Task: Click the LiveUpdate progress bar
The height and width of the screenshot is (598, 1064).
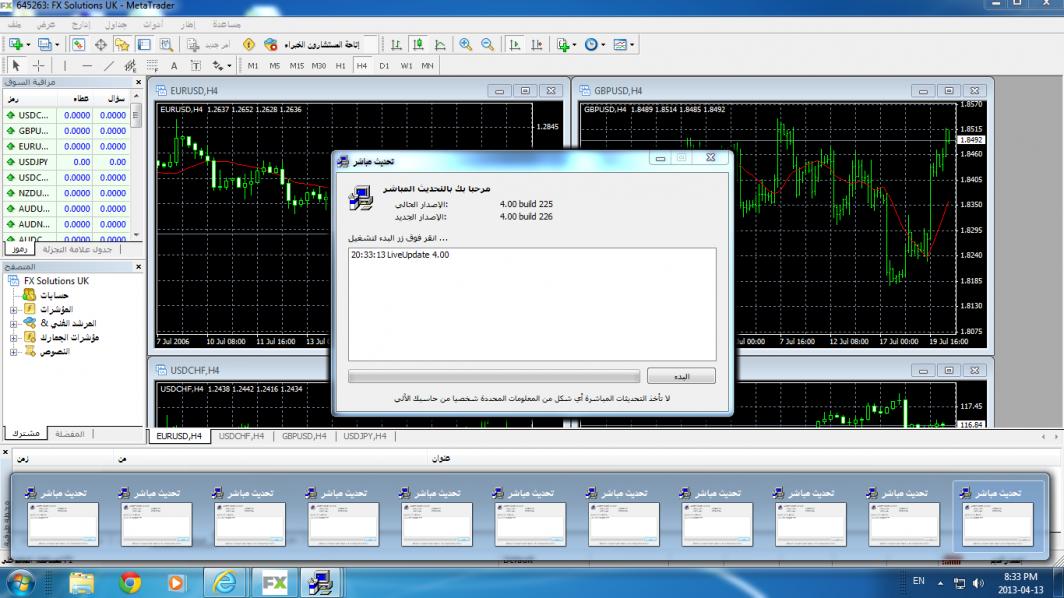Action: (493, 376)
